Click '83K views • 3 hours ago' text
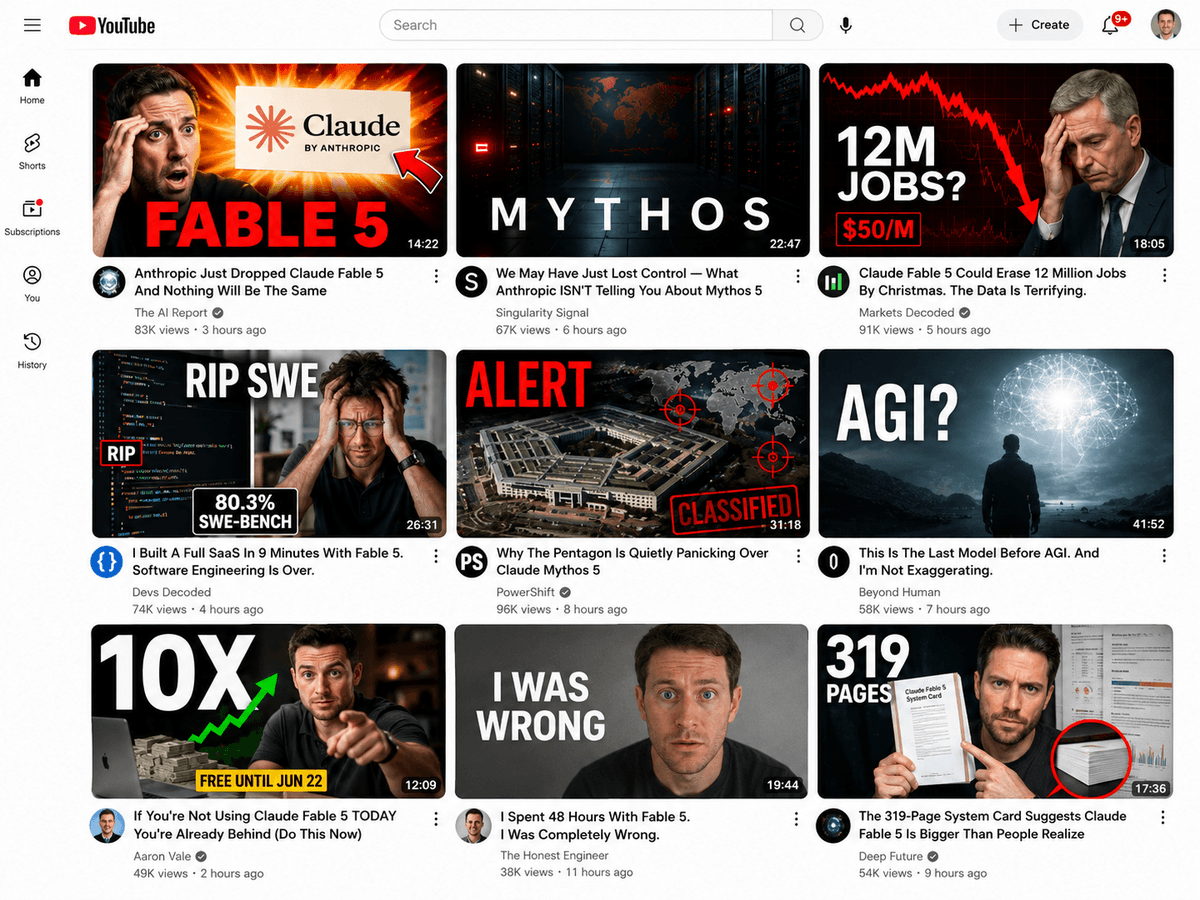The height and width of the screenshot is (900, 1200). point(200,330)
